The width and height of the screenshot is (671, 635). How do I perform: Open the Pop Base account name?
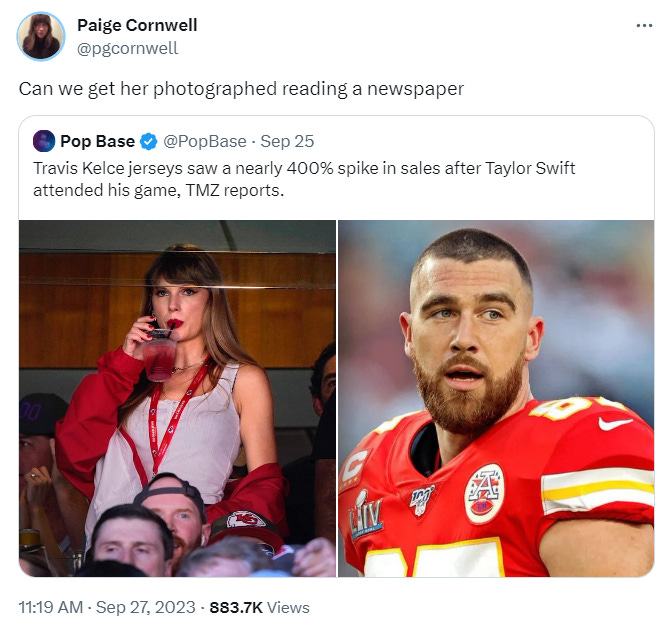pyautogui.click(x=98, y=141)
